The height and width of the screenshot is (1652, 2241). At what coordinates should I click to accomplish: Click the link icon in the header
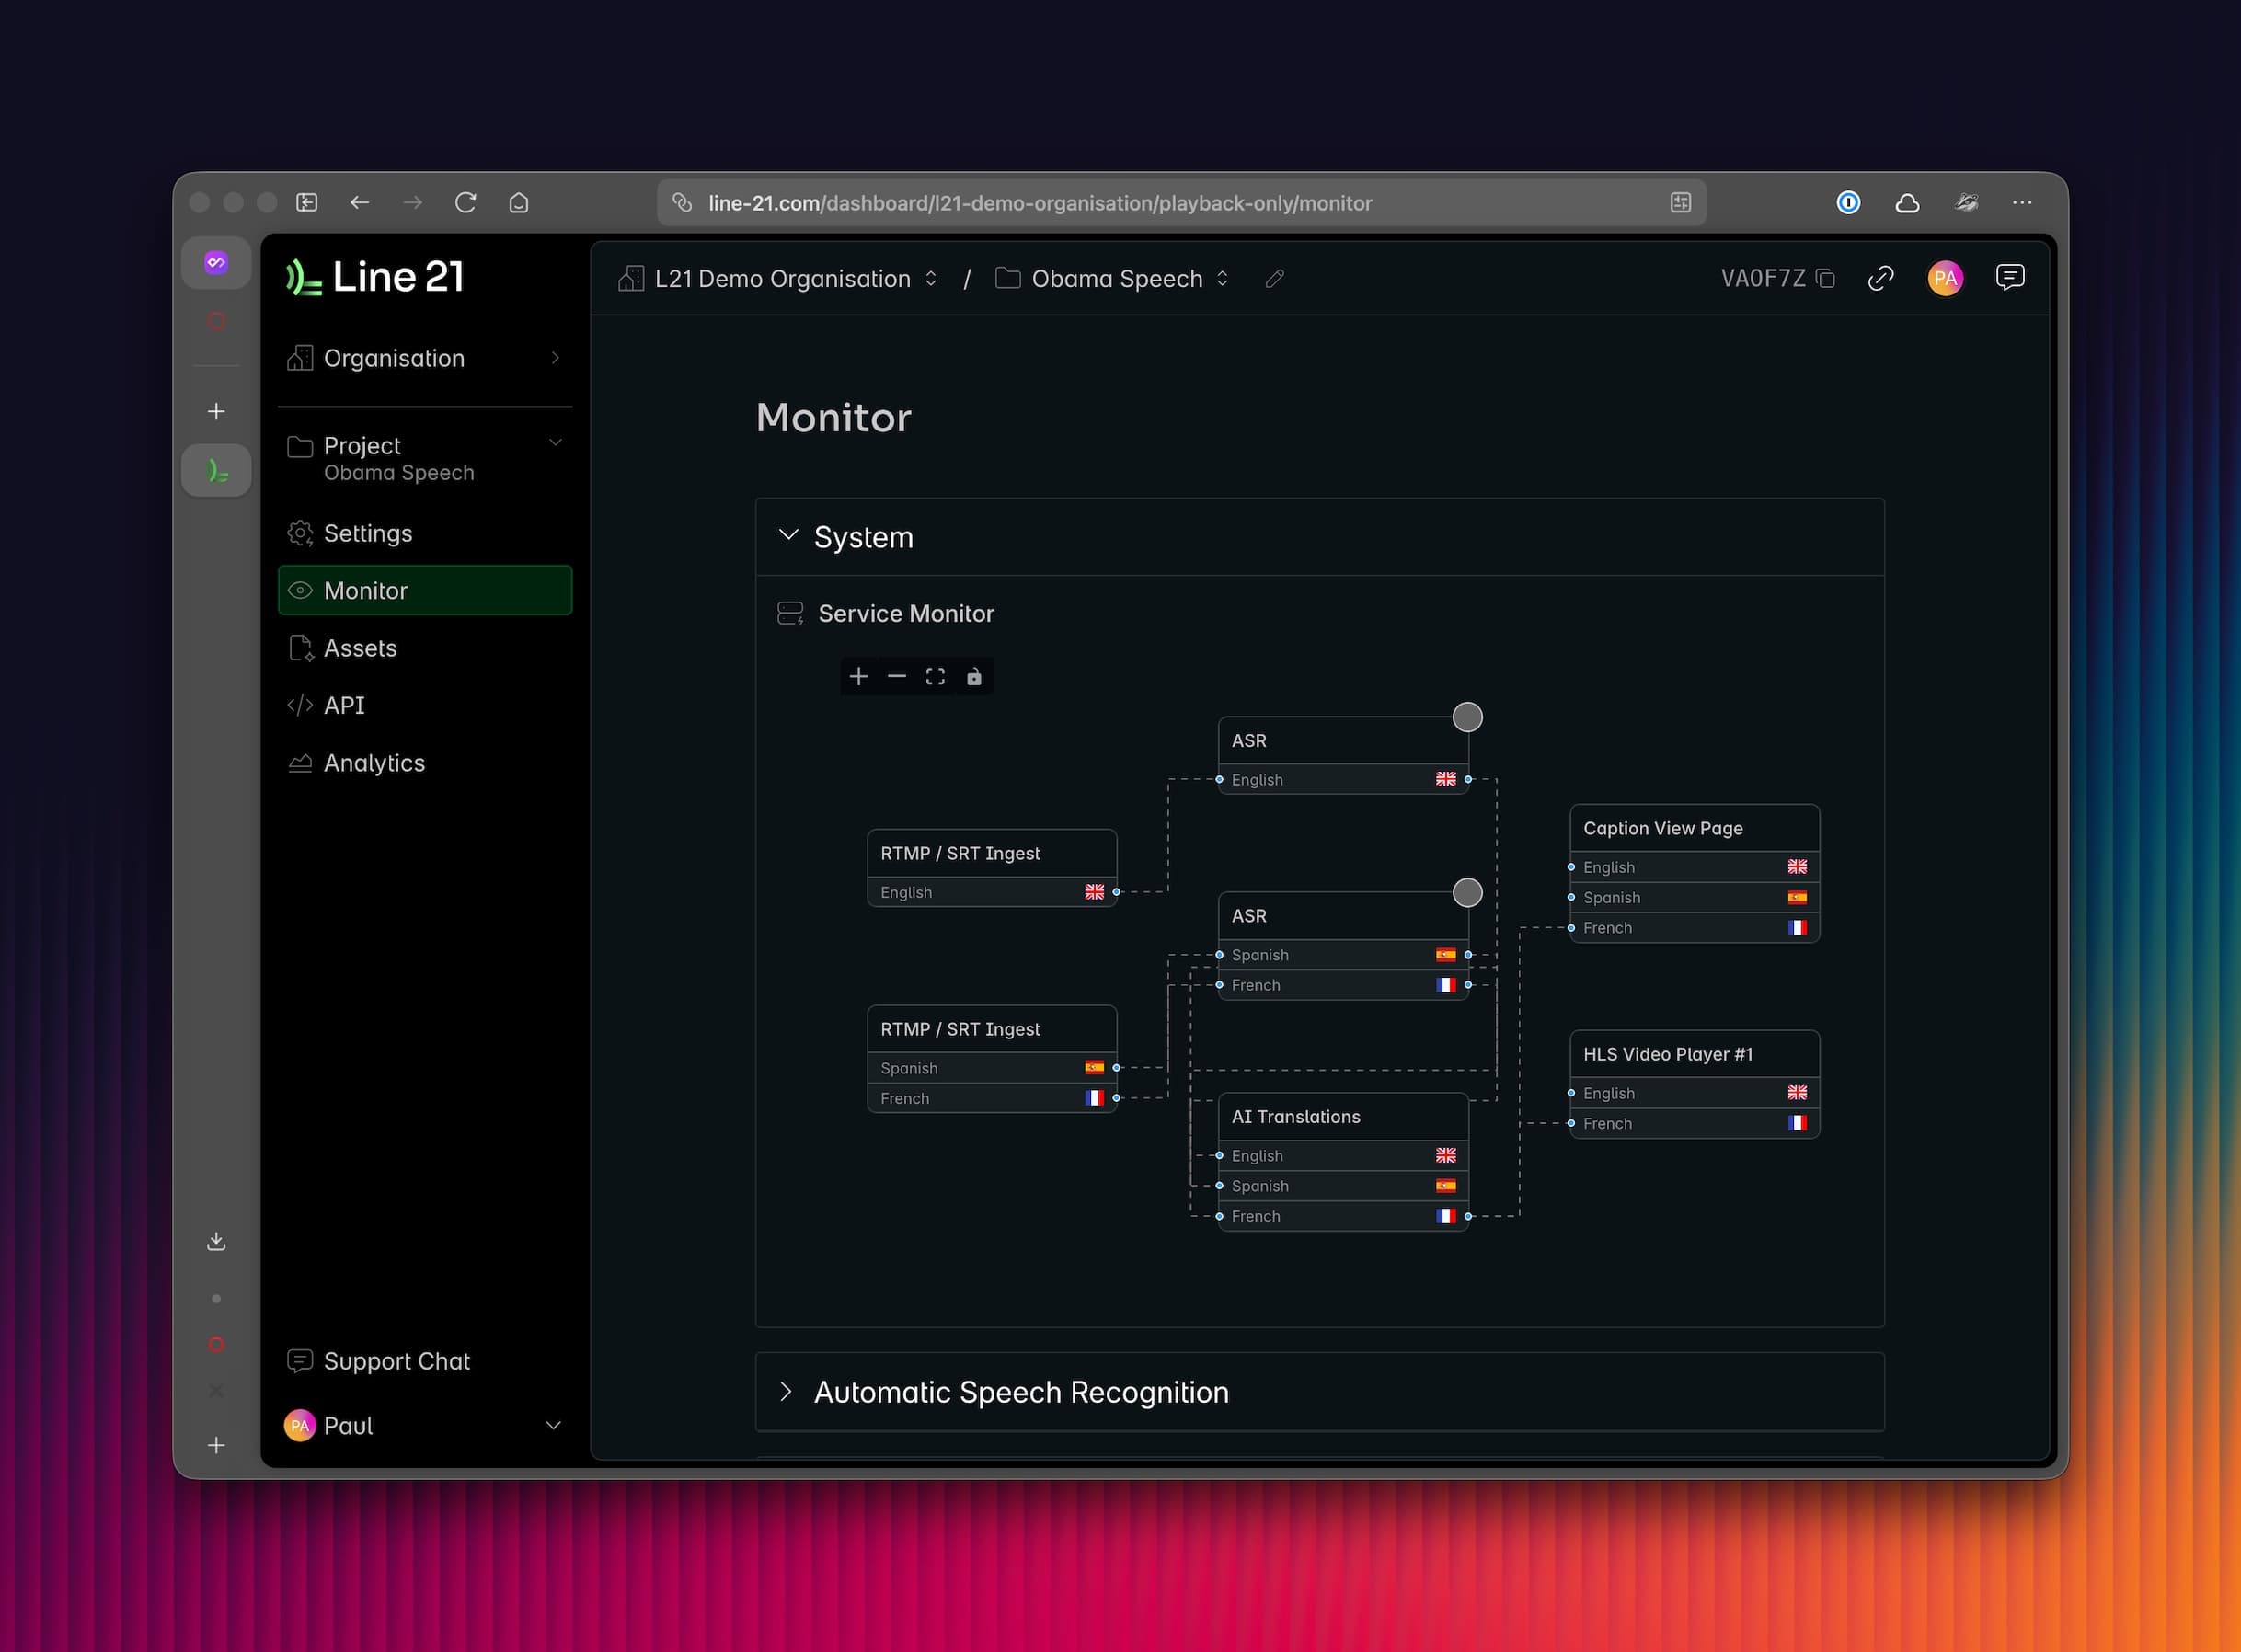1881,278
